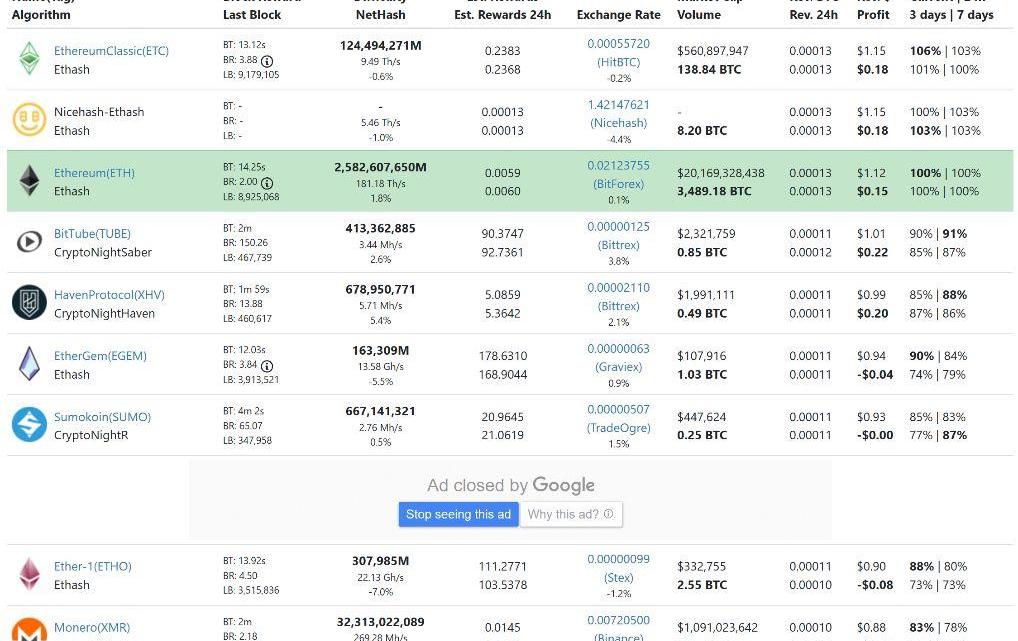Click the 0.00000063 exchange rate link

tap(618, 349)
